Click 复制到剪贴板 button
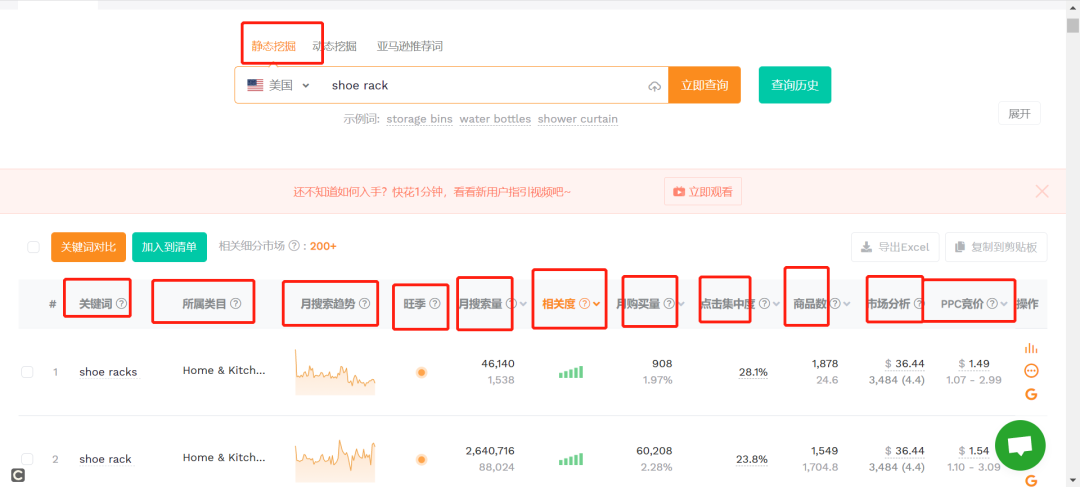This screenshot has height=487, width=1080. [996, 247]
